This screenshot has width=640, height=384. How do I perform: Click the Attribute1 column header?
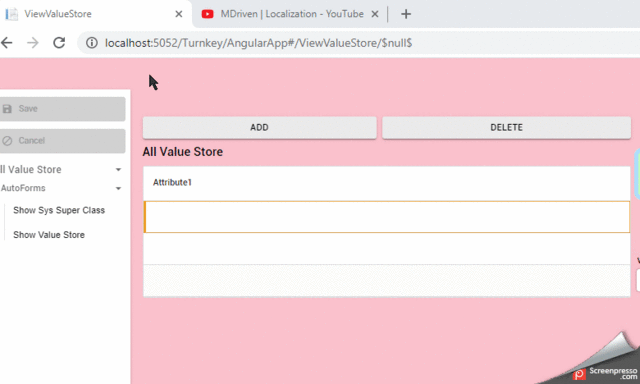(172, 182)
